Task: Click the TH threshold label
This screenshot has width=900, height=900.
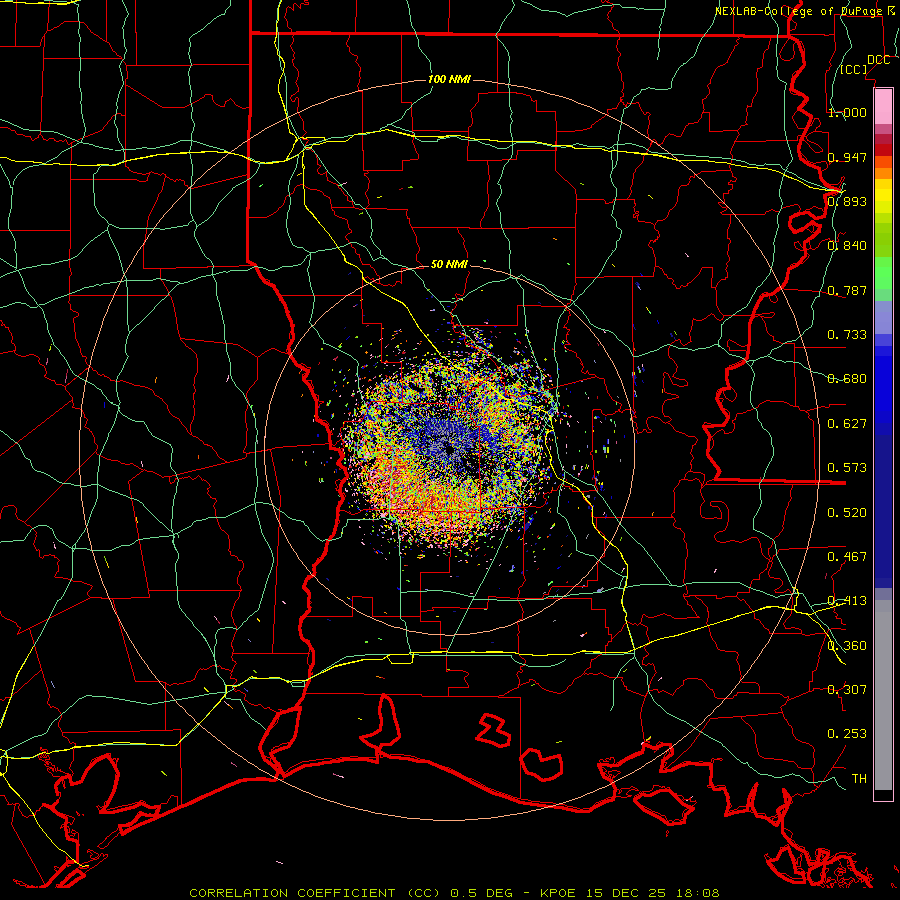Action: click(859, 779)
